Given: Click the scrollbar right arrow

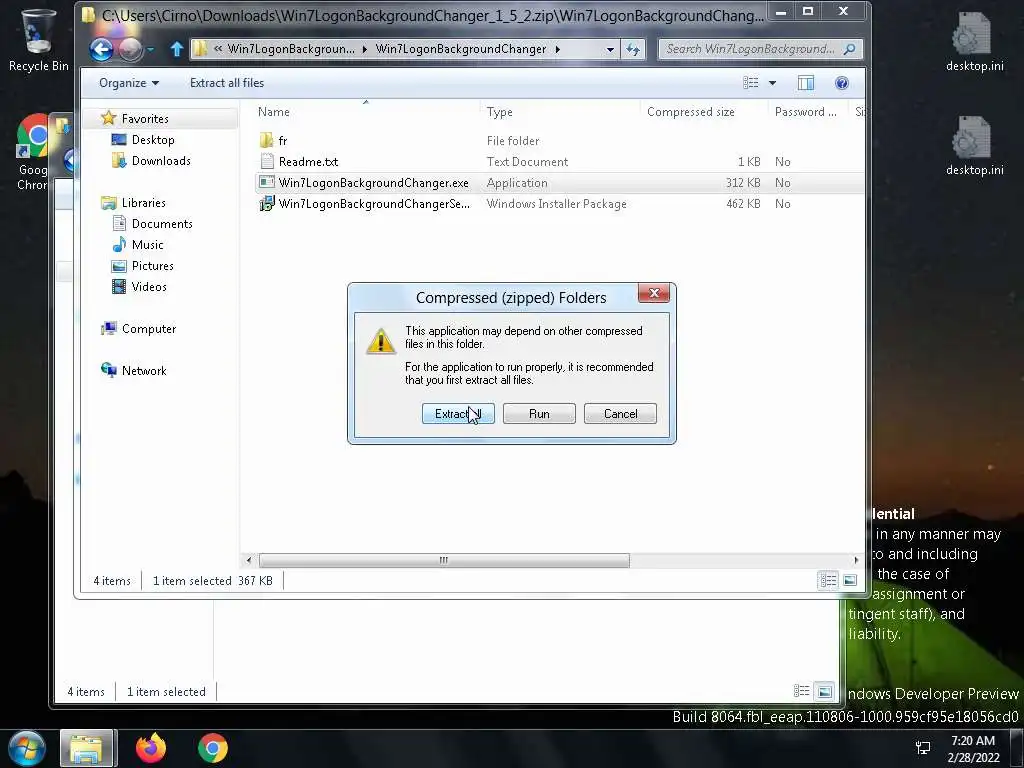Looking at the screenshot, I should [x=856, y=560].
